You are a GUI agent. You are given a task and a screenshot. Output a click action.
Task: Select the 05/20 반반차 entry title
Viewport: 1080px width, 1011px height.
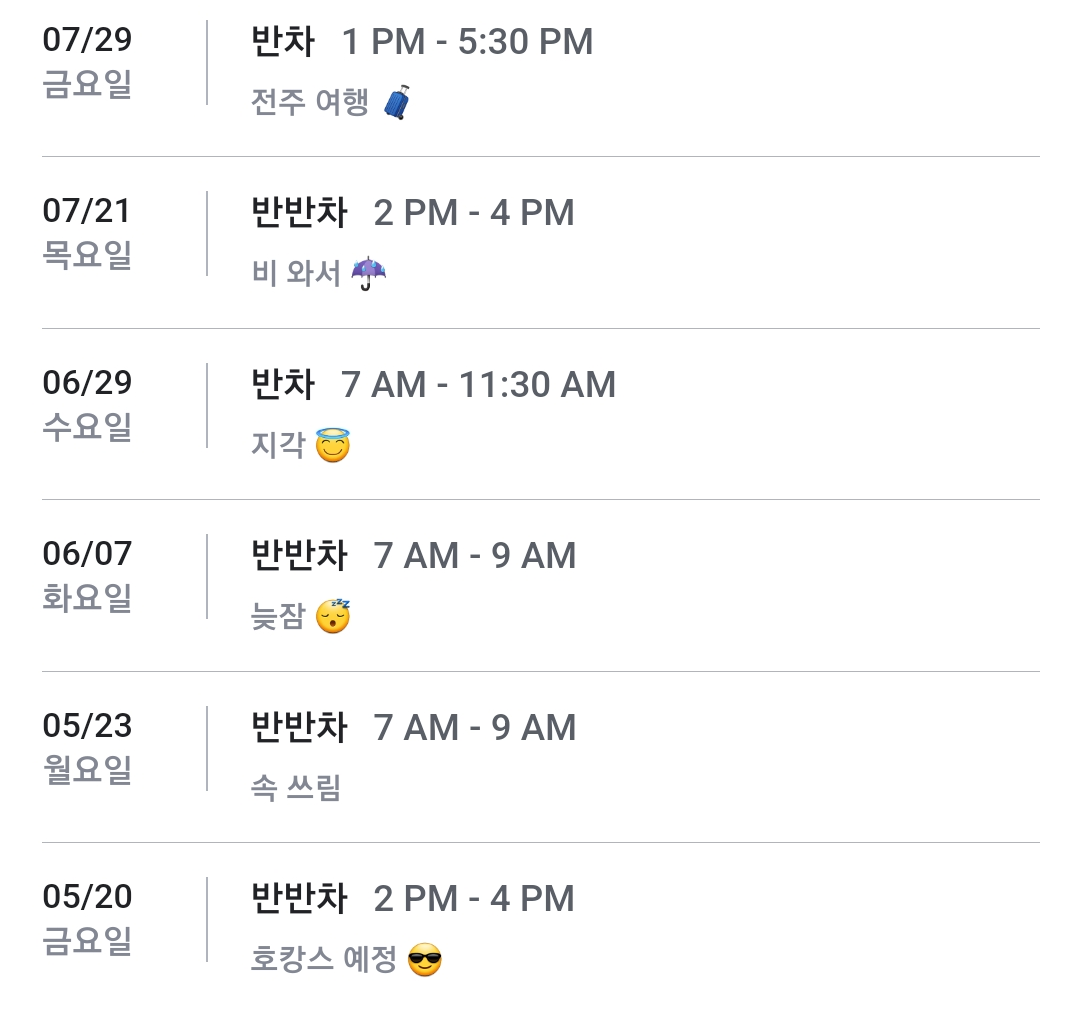coord(299,899)
